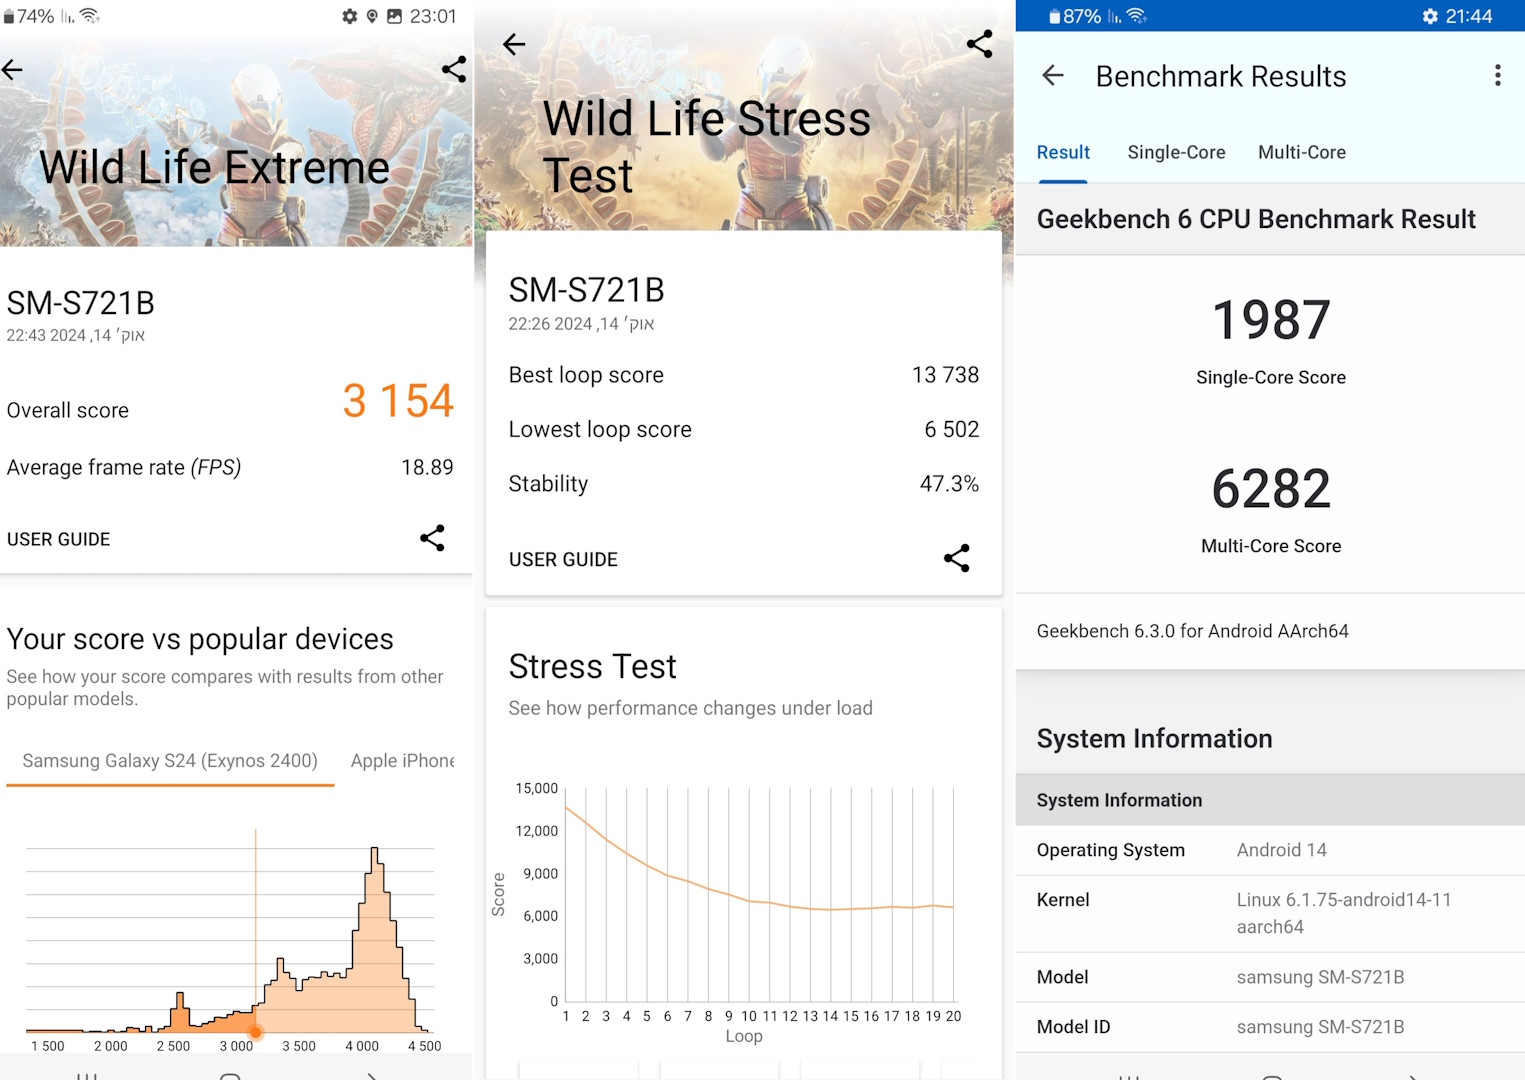
Task: Tap location pin status icon
Action: 372,16
